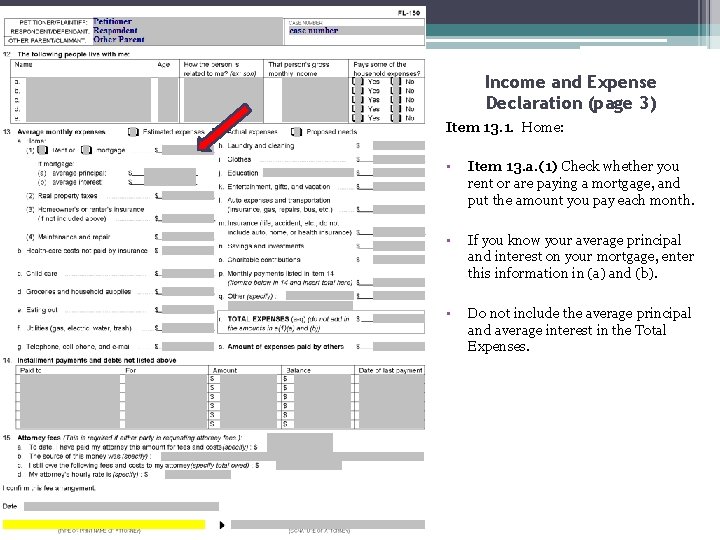Check the Yes box in household row a
This screenshot has width=720, height=540.
pyautogui.click(x=357, y=82)
